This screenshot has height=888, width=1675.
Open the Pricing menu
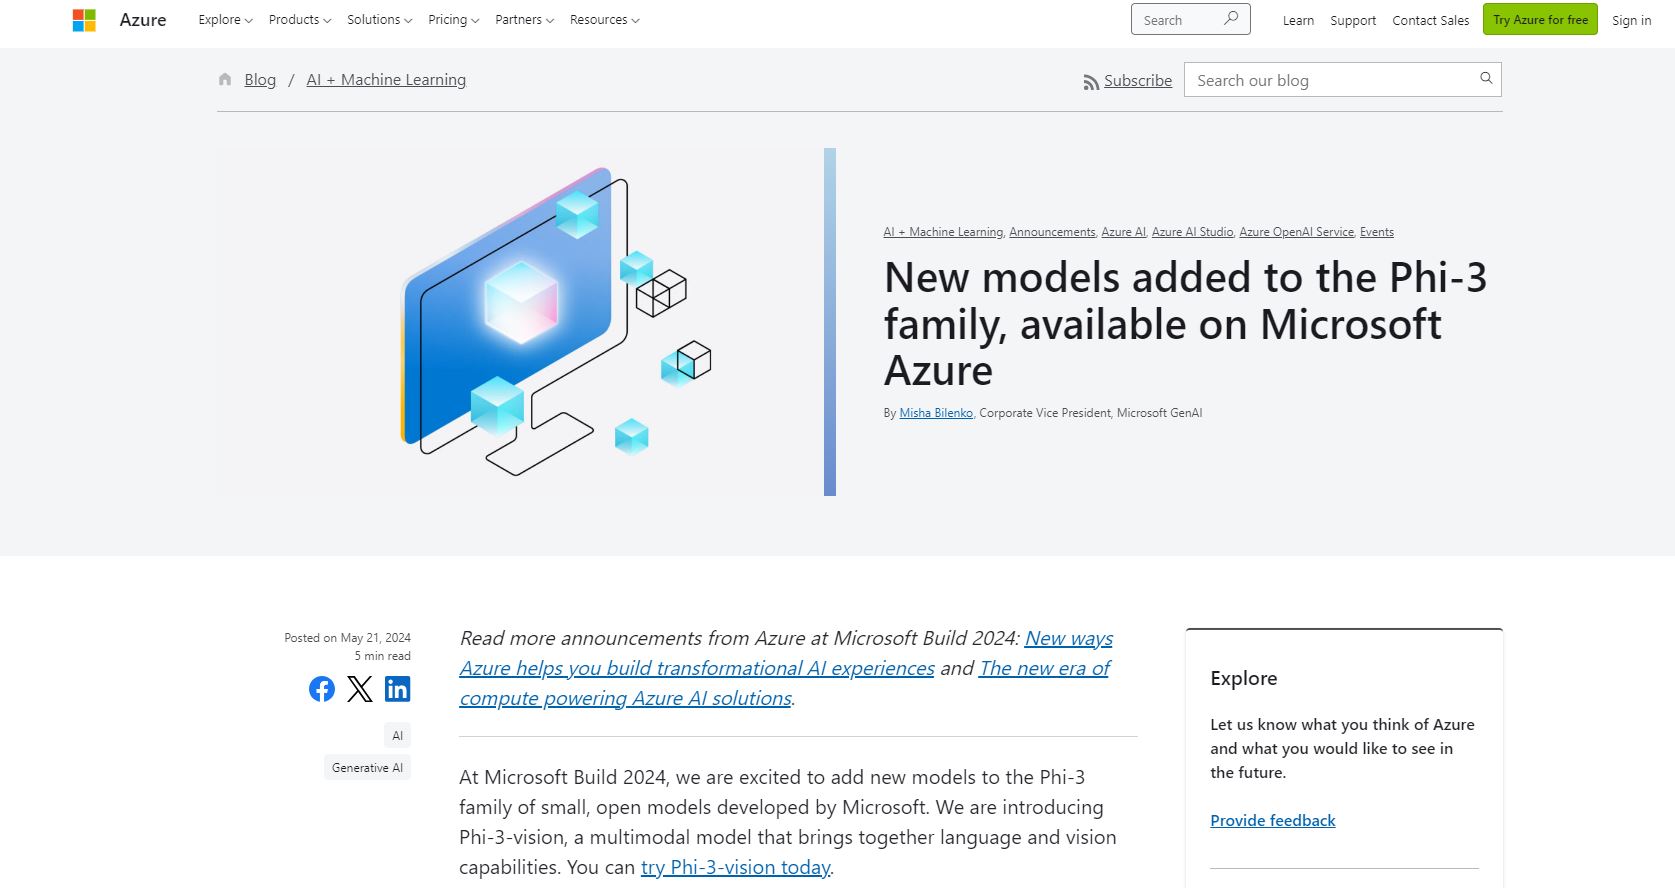point(453,20)
